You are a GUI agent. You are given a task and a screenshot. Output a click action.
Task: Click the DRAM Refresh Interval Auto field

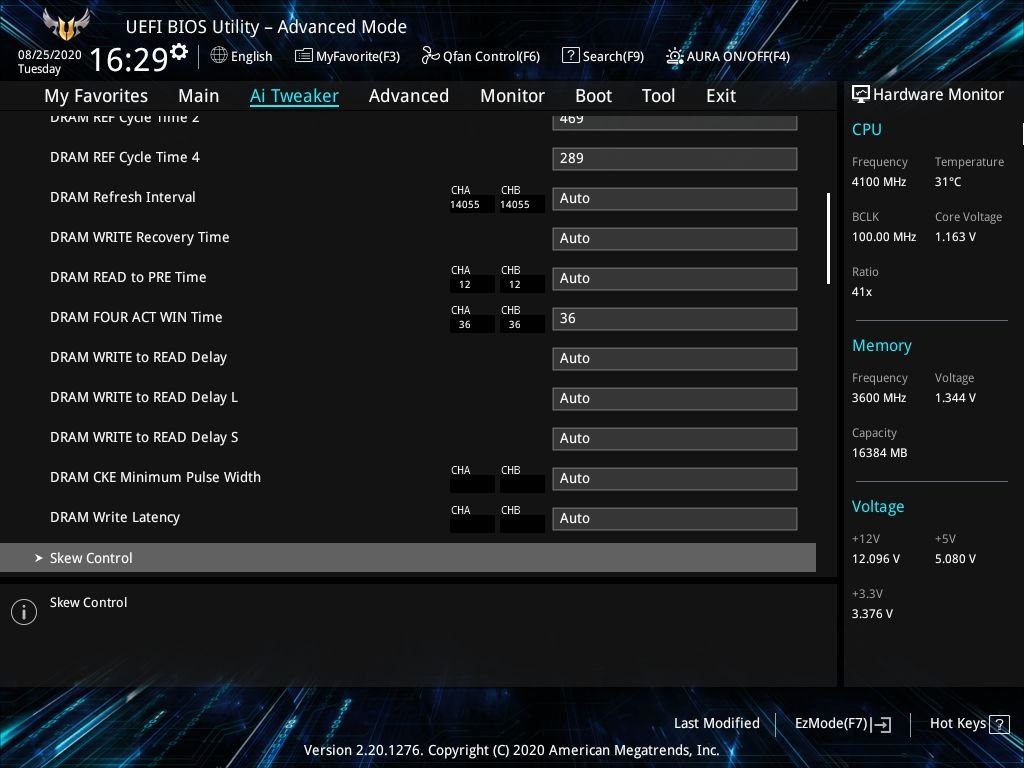675,199
